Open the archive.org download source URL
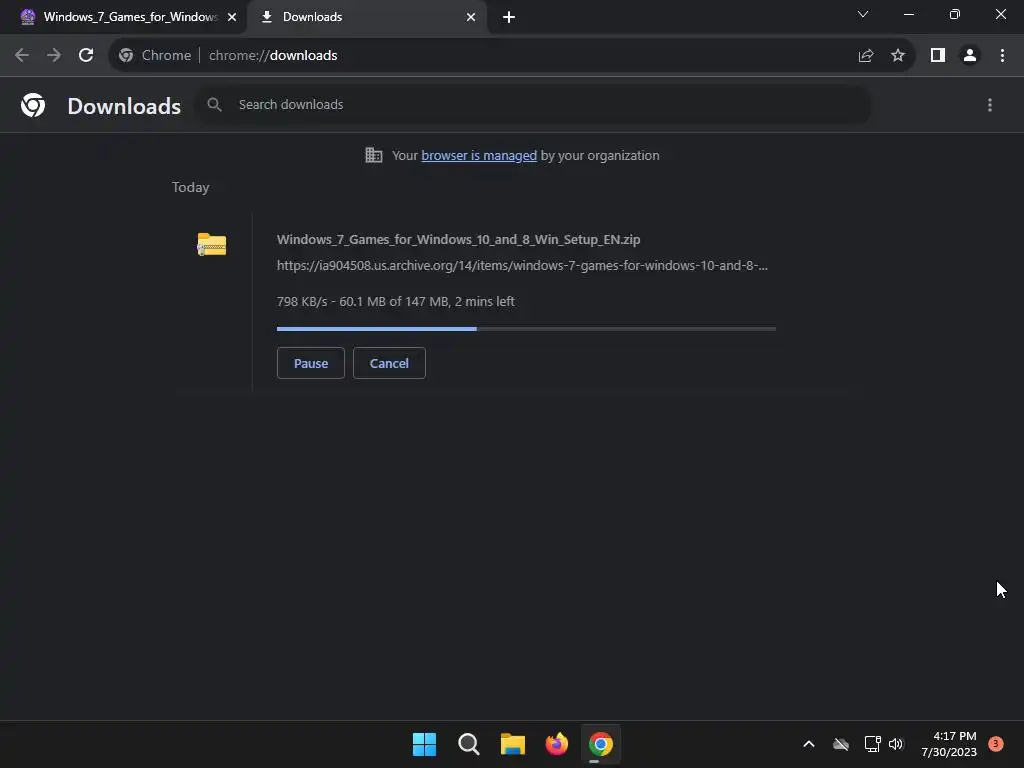 [x=522, y=266]
